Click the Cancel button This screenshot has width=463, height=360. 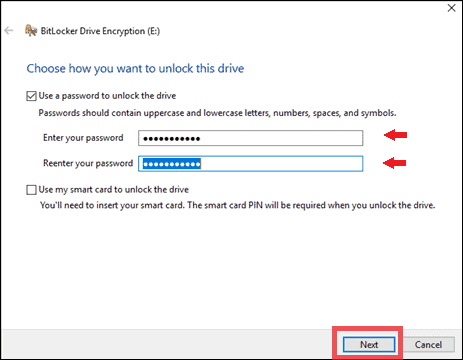428,344
